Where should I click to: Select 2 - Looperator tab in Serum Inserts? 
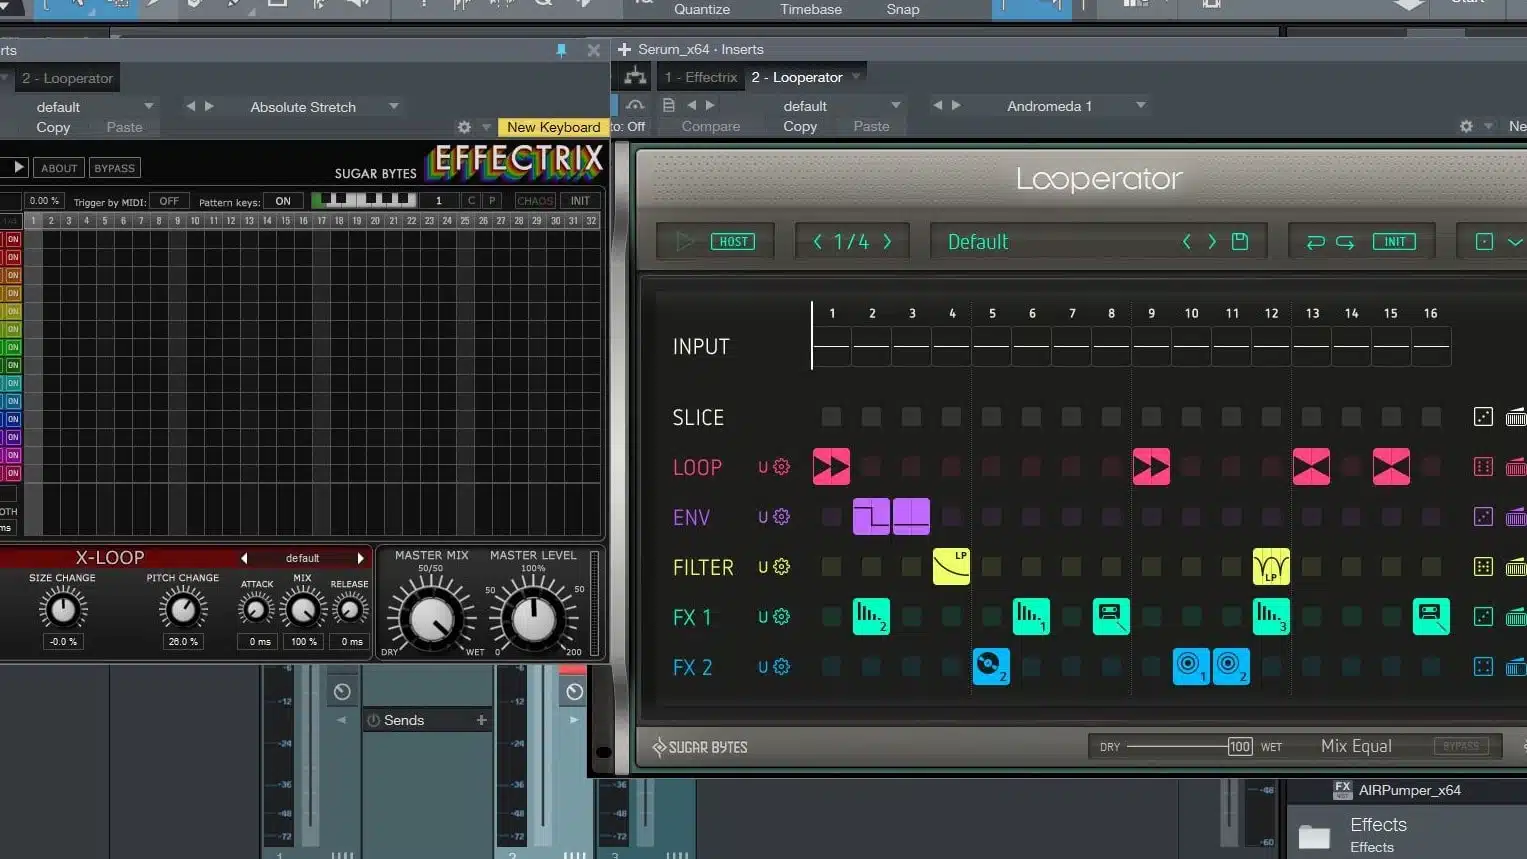coord(797,77)
